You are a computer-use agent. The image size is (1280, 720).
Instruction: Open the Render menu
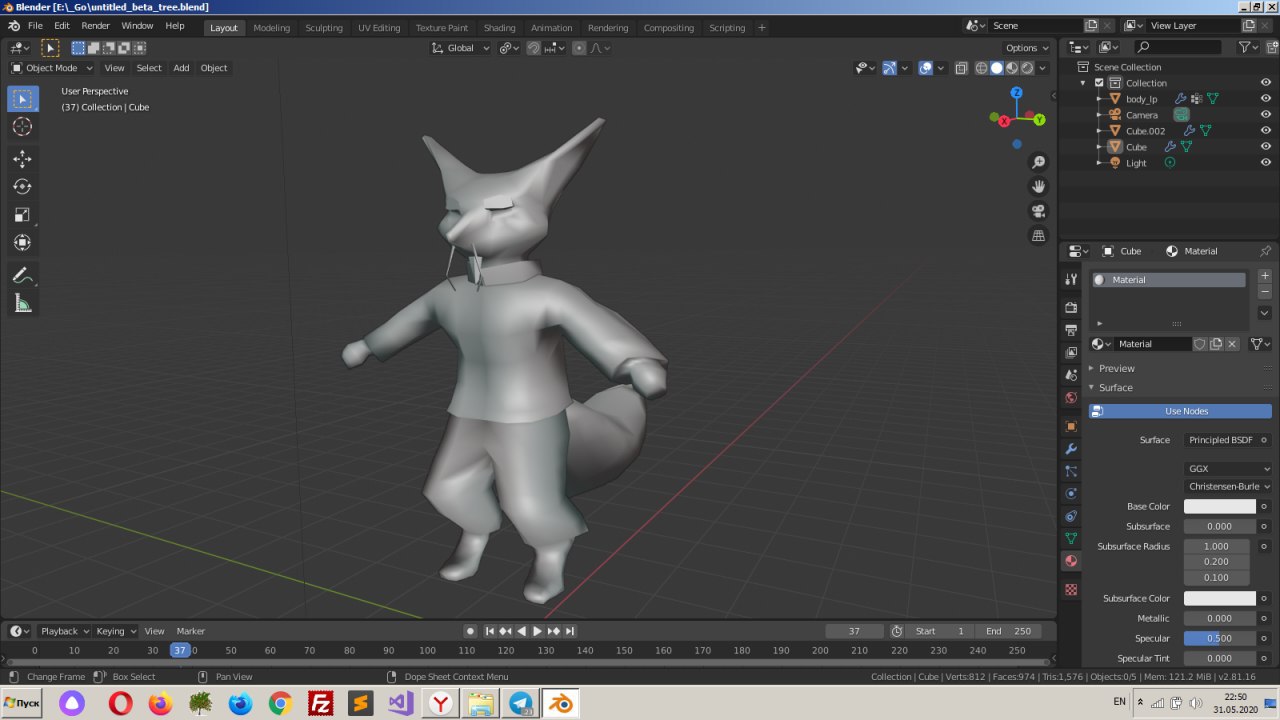pyautogui.click(x=96, y=26)
